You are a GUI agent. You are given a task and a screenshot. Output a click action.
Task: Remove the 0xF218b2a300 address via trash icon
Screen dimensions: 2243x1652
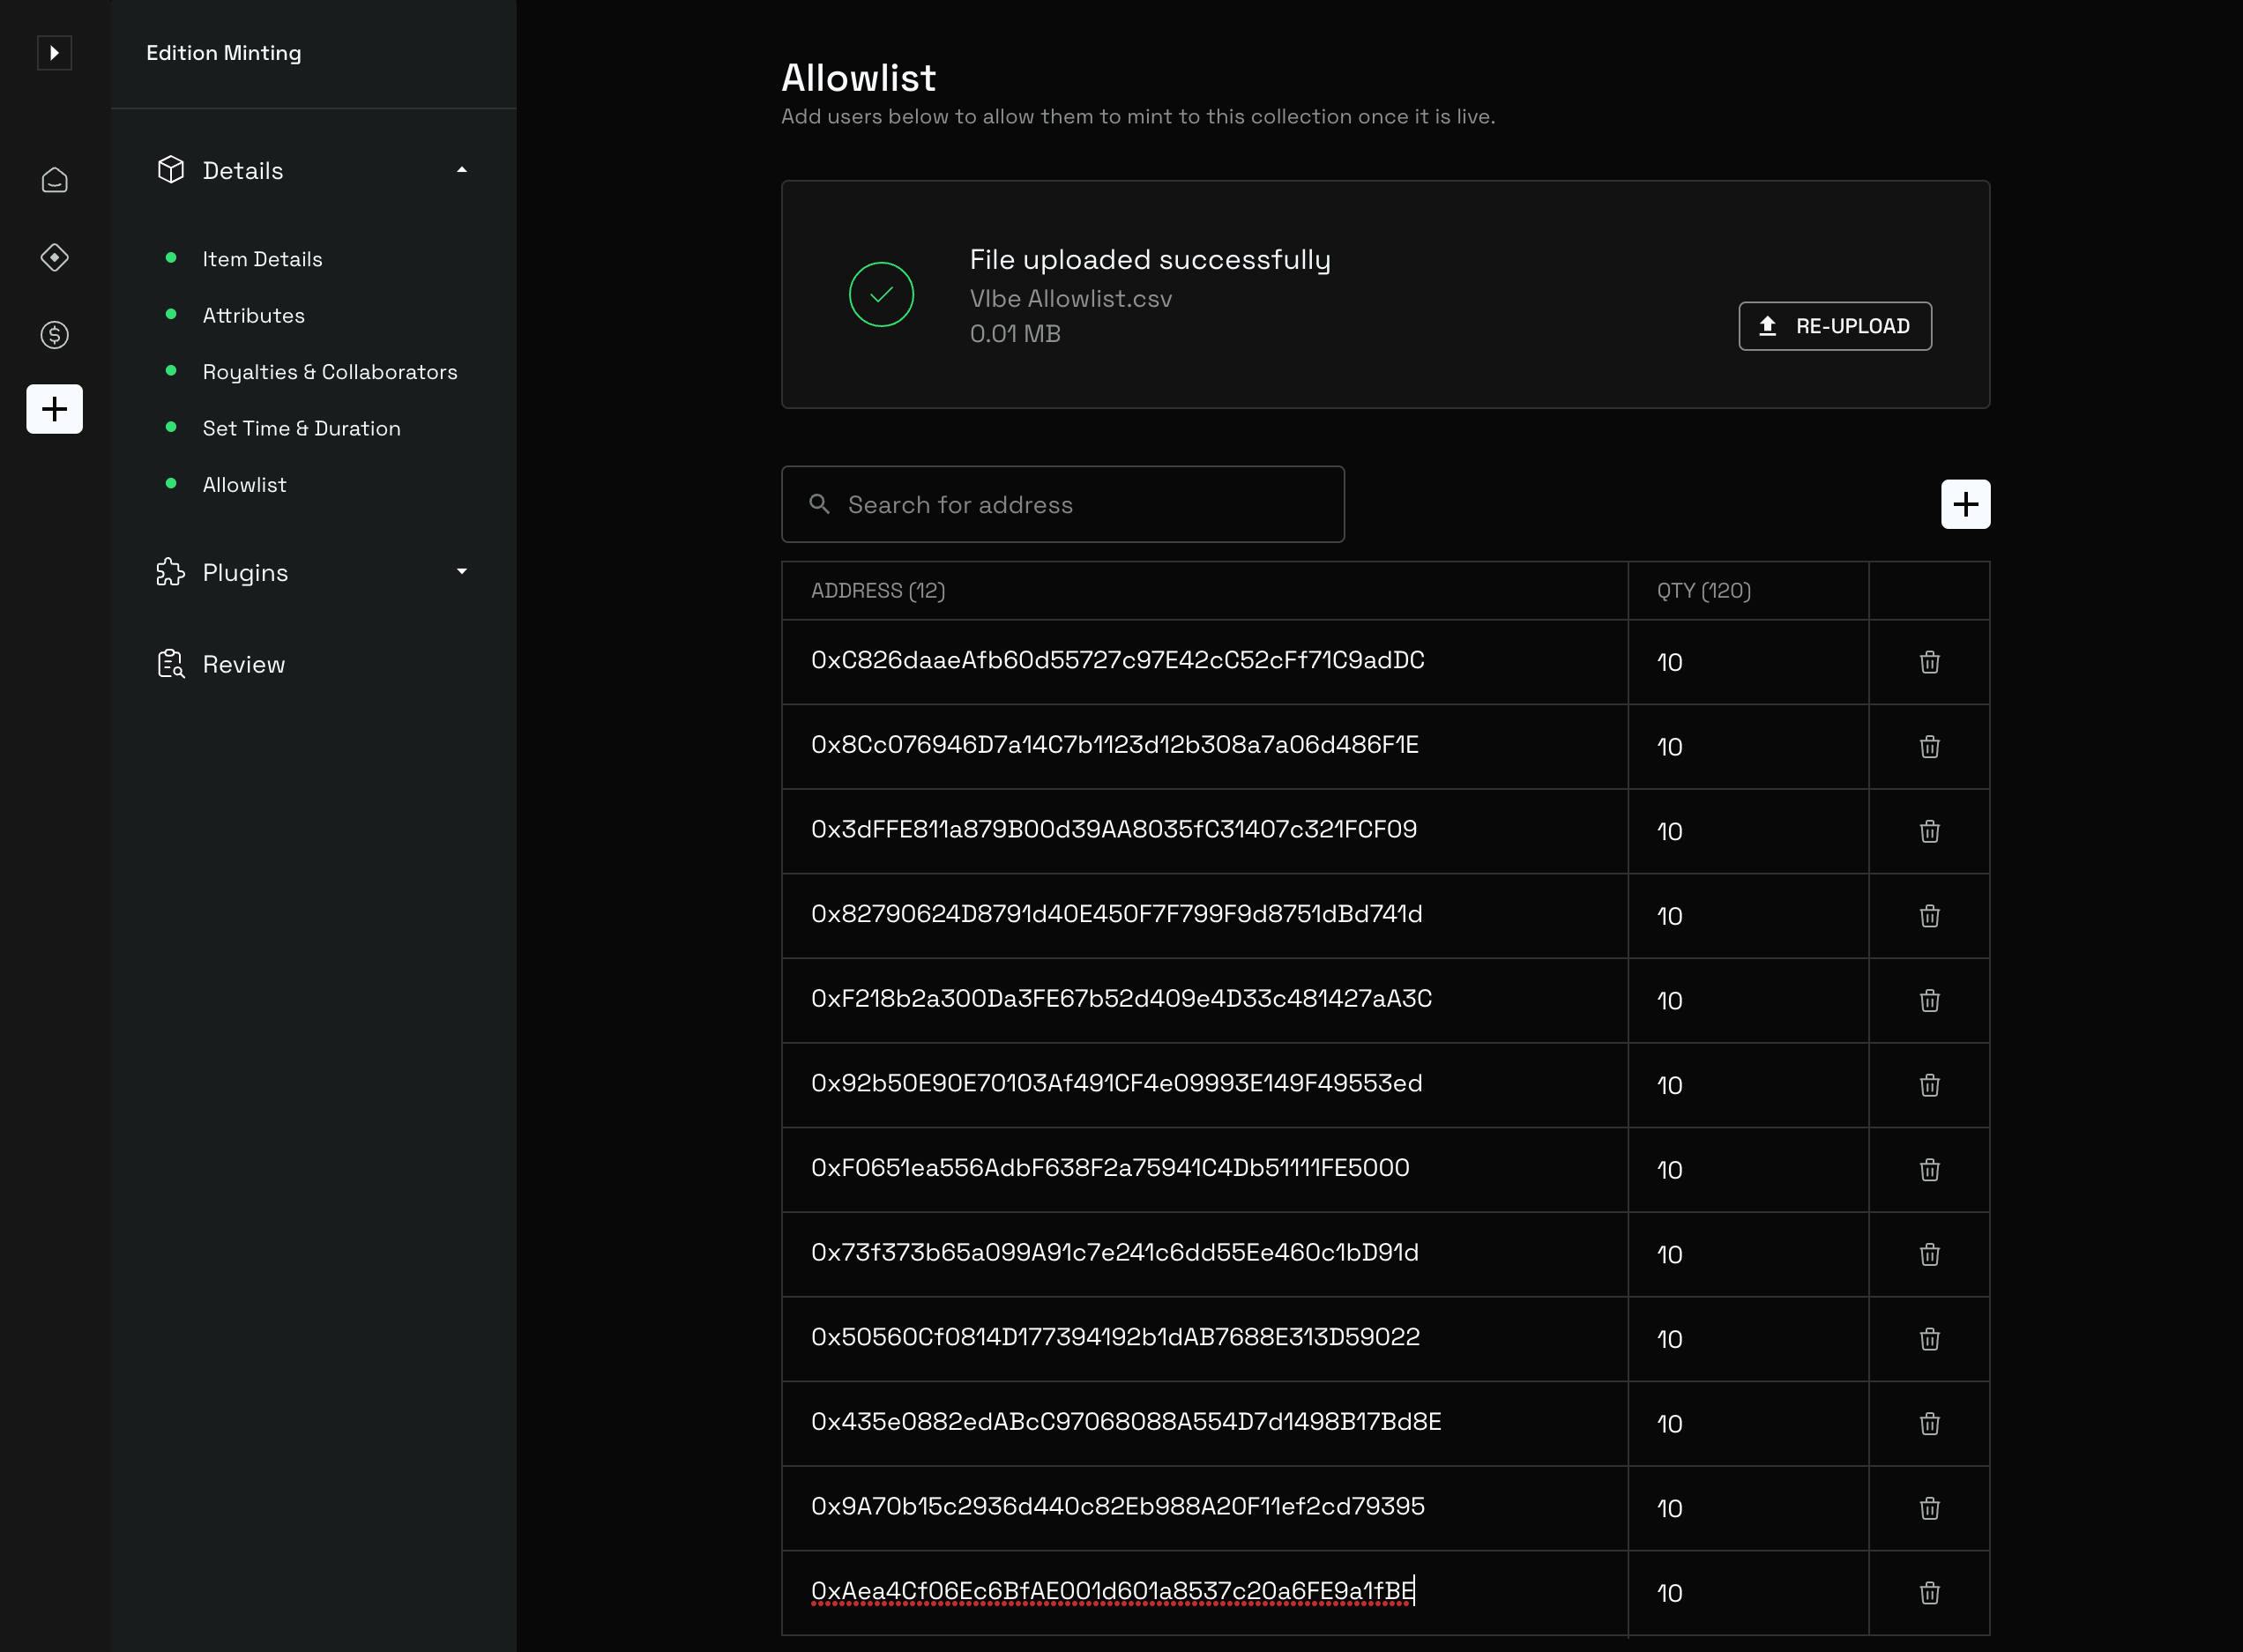tap(1928, 1001)
